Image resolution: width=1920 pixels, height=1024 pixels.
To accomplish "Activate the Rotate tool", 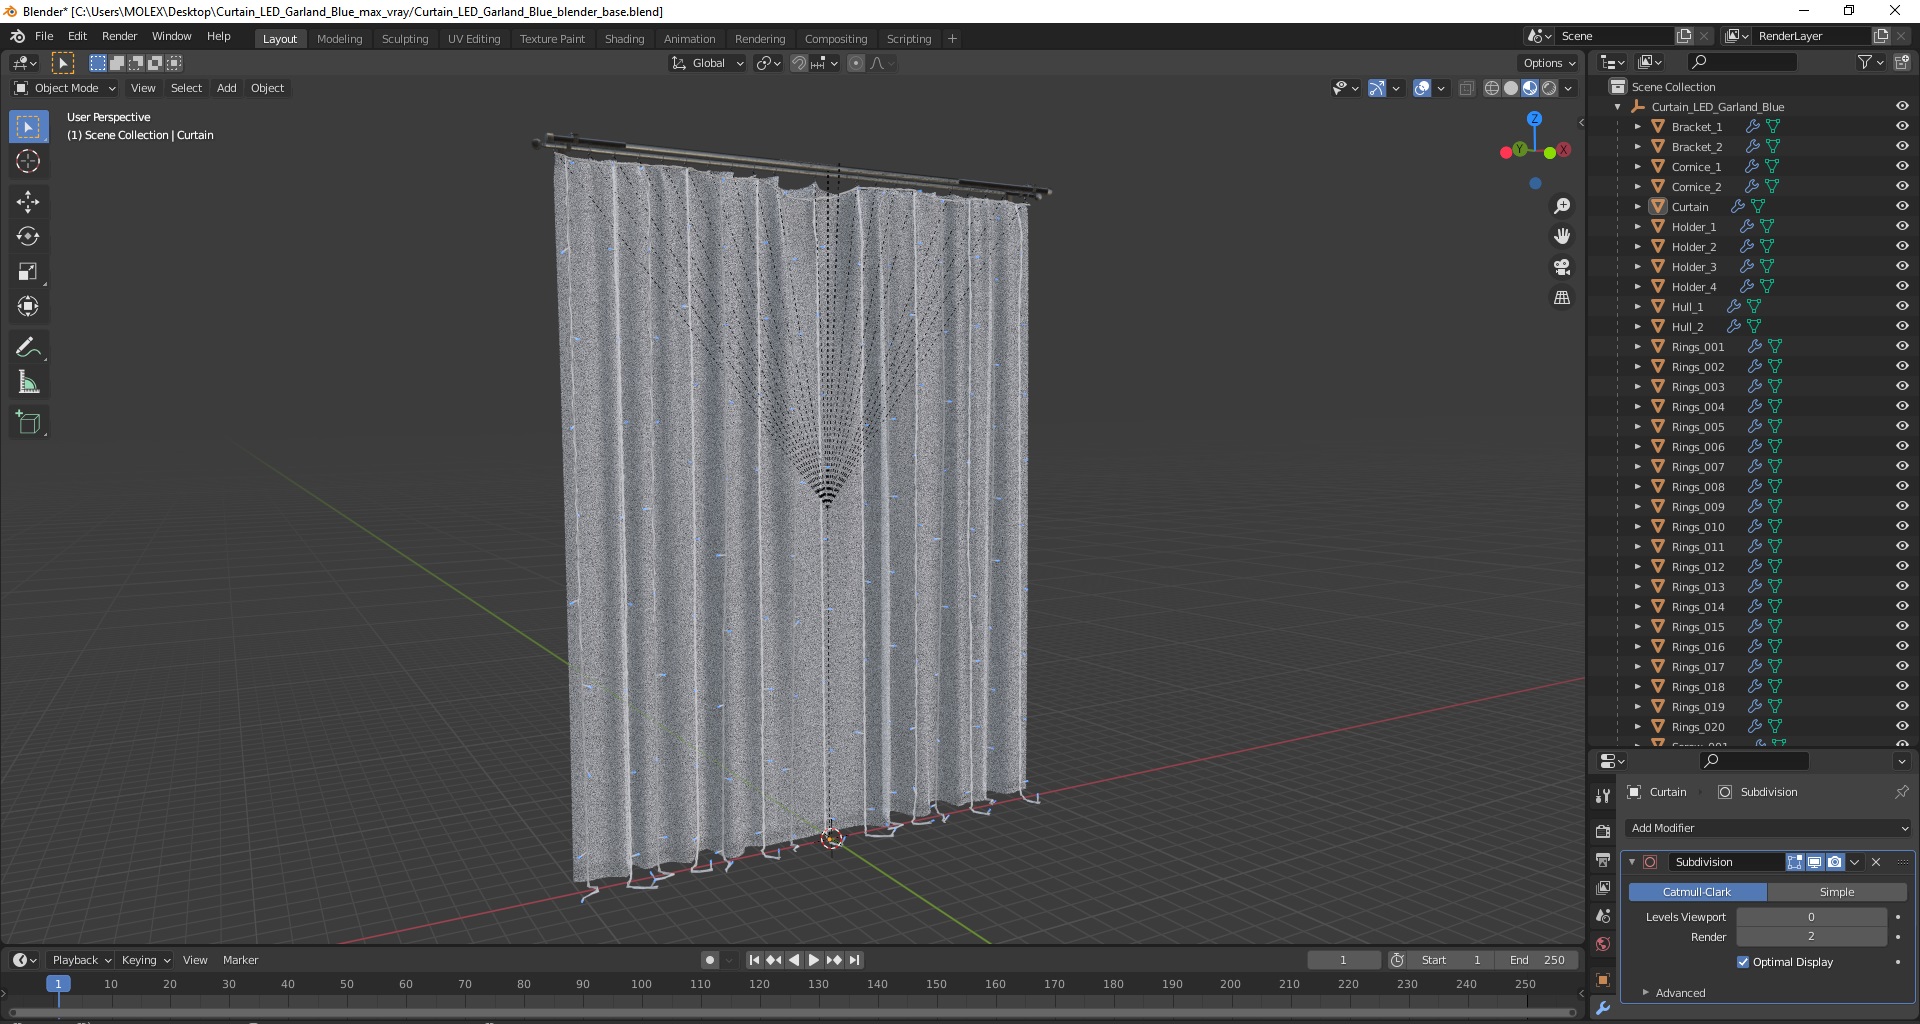I will click(28, 236).
